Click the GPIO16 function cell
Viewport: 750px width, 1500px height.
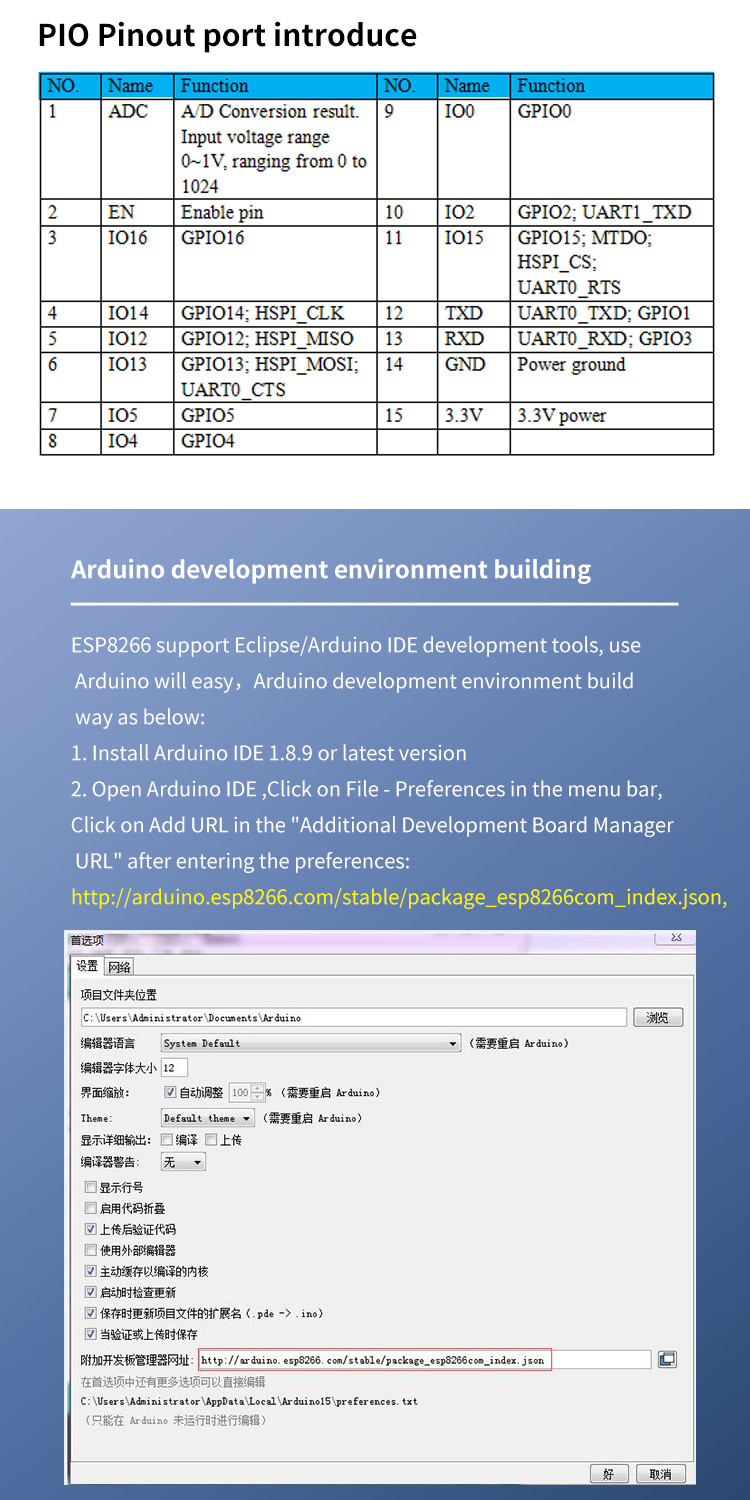276,263
